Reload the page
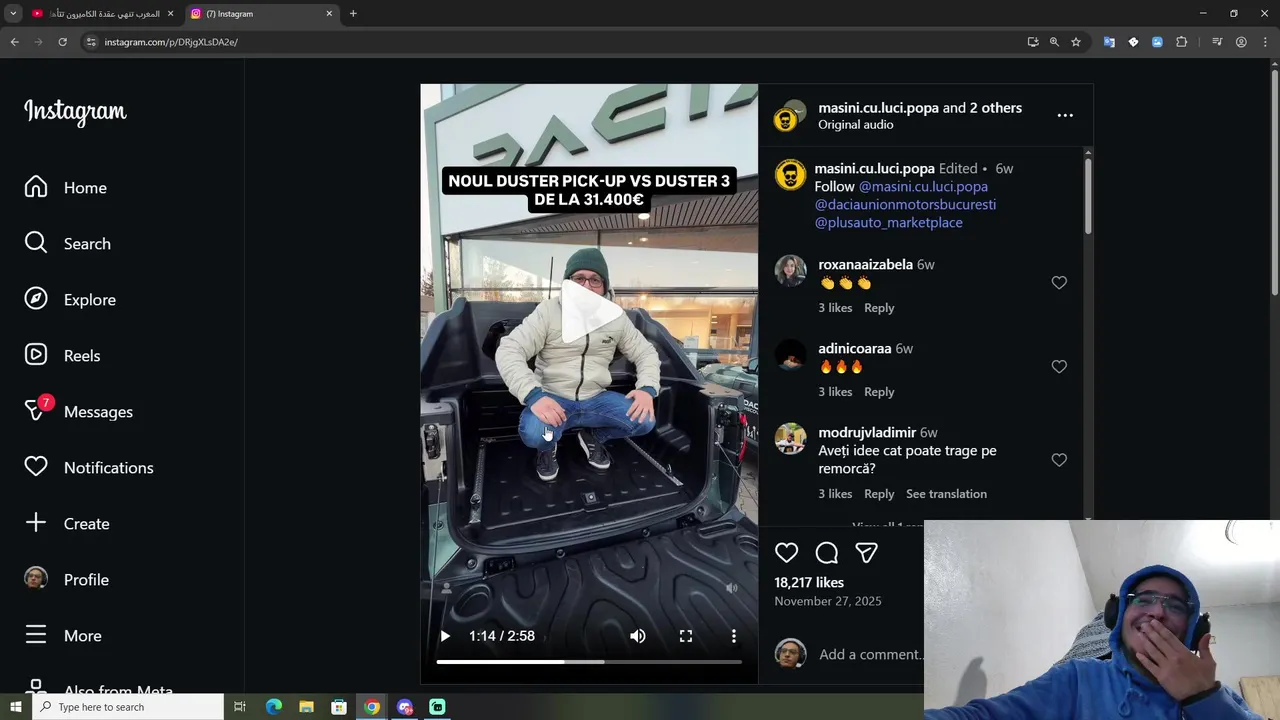 (x=62, y=42)
